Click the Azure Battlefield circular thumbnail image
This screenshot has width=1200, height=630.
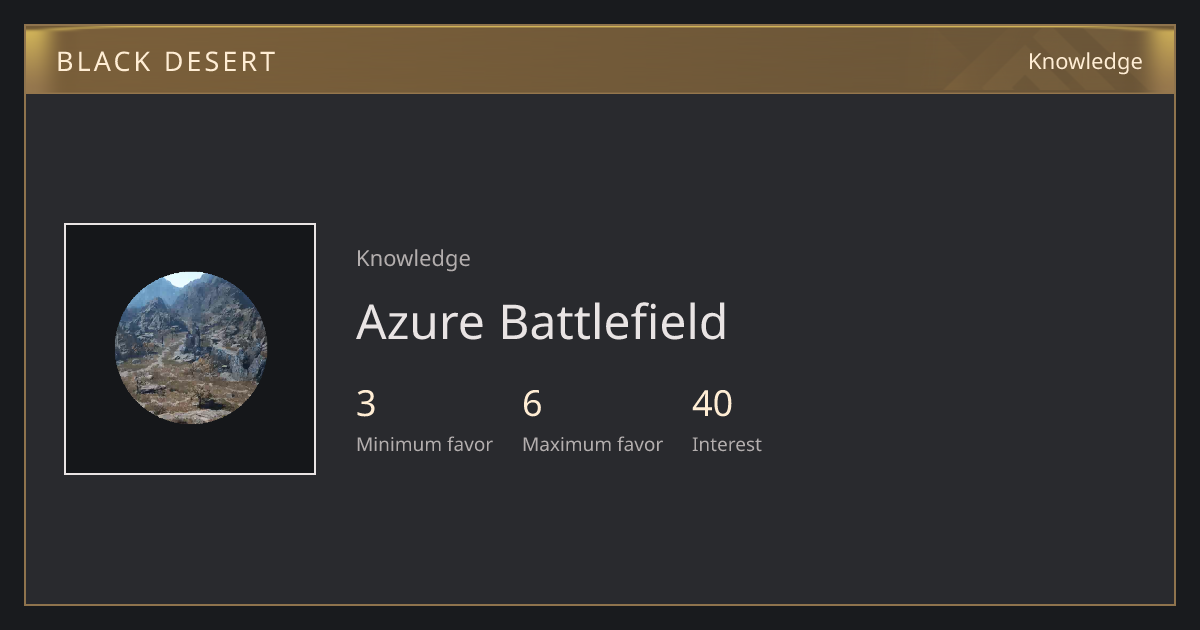click(x=191, y=348)
